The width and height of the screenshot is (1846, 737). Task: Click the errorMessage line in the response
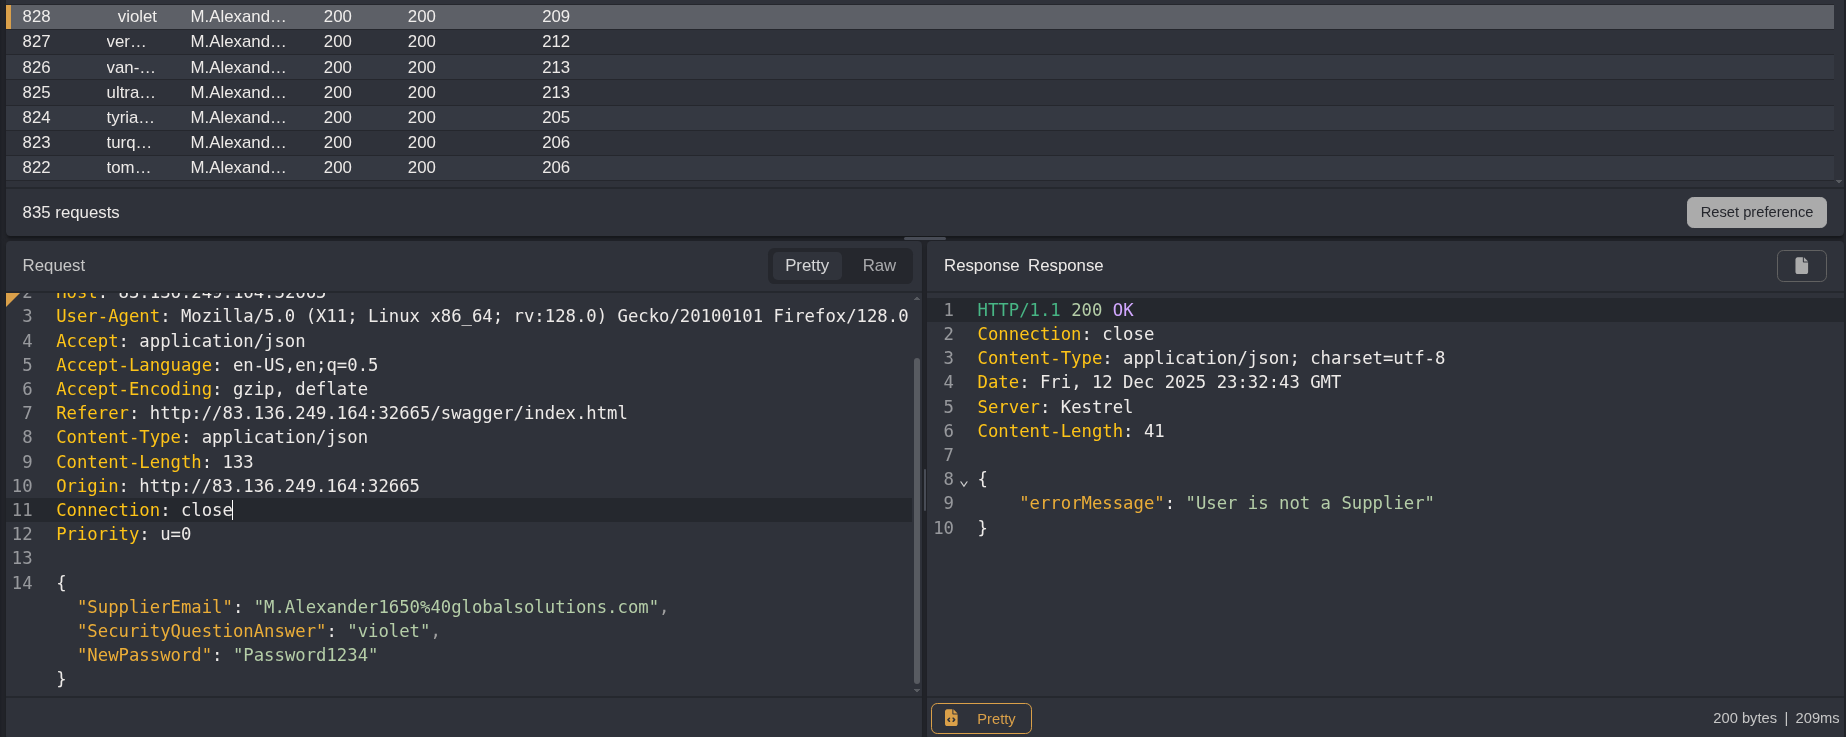[x=1226, y=503]
